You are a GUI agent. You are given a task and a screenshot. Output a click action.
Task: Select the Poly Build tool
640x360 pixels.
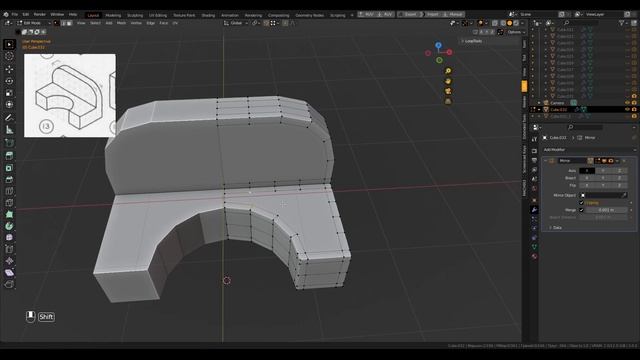pos(9,214)
